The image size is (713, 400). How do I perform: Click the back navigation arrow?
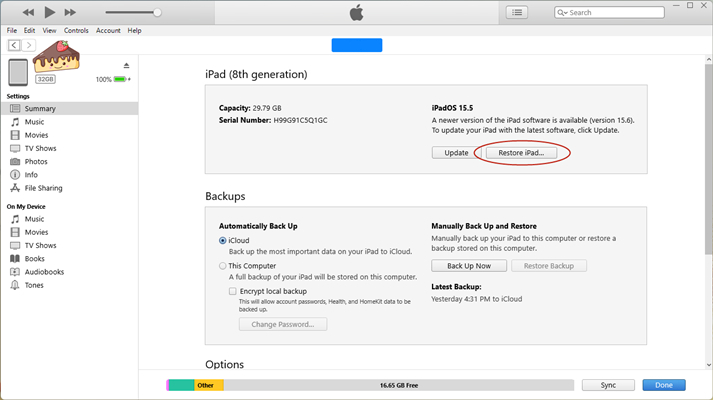click(x=14, y=45)
